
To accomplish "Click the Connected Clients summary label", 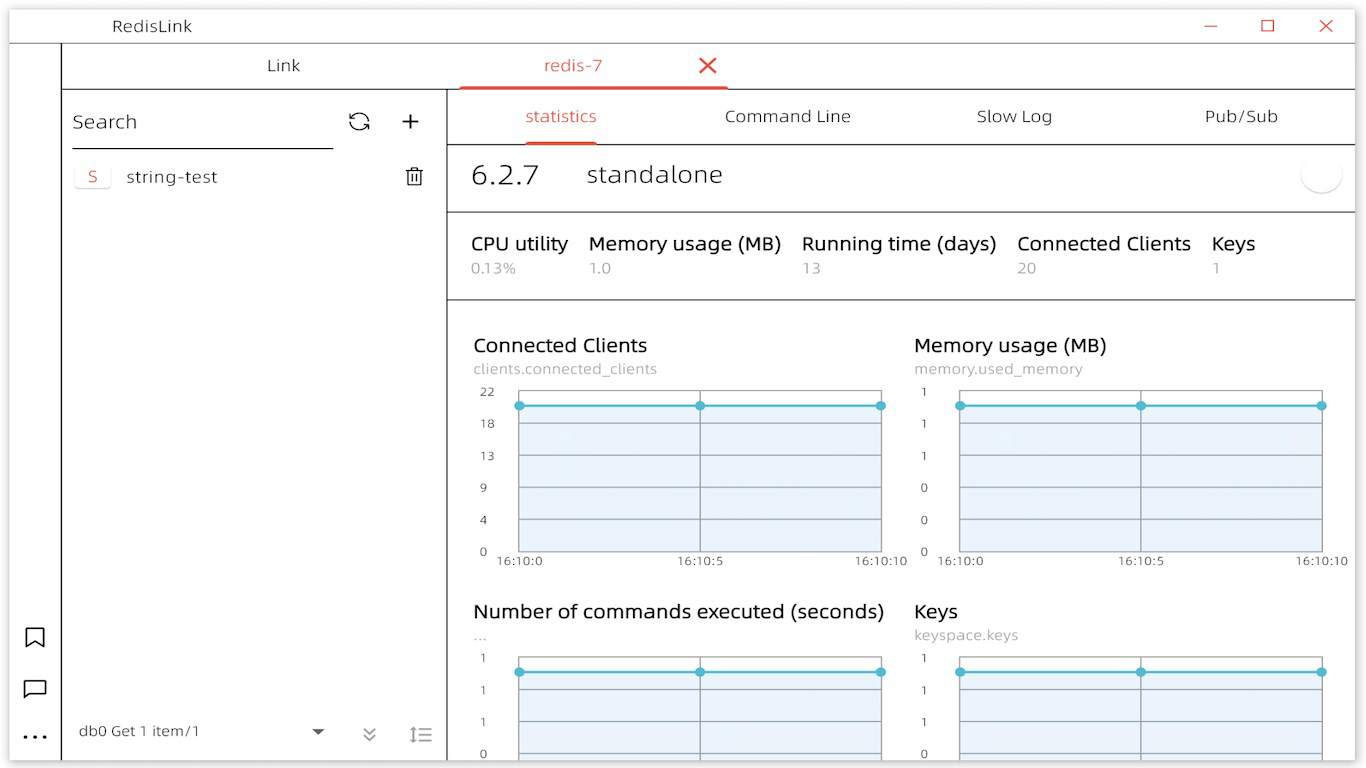I will (x=1104, y=244).
